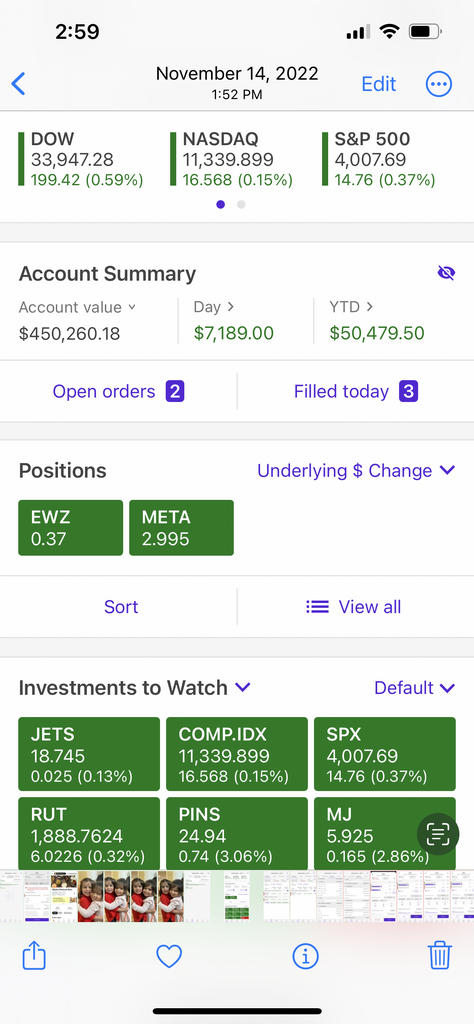
Task: Open the Underlying $ Change dropdown
Action: click(x=356, y=471)
